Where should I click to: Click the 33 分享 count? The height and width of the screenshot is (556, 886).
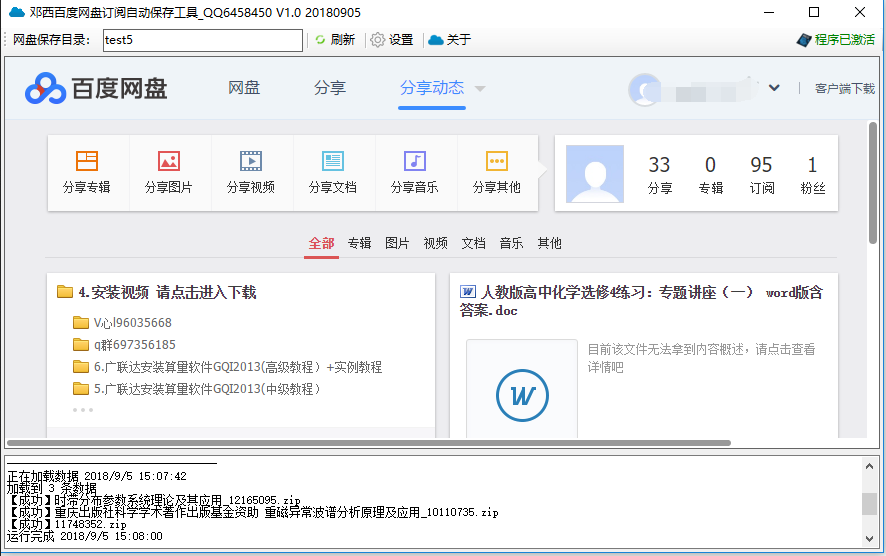click(x=659, y=174)
